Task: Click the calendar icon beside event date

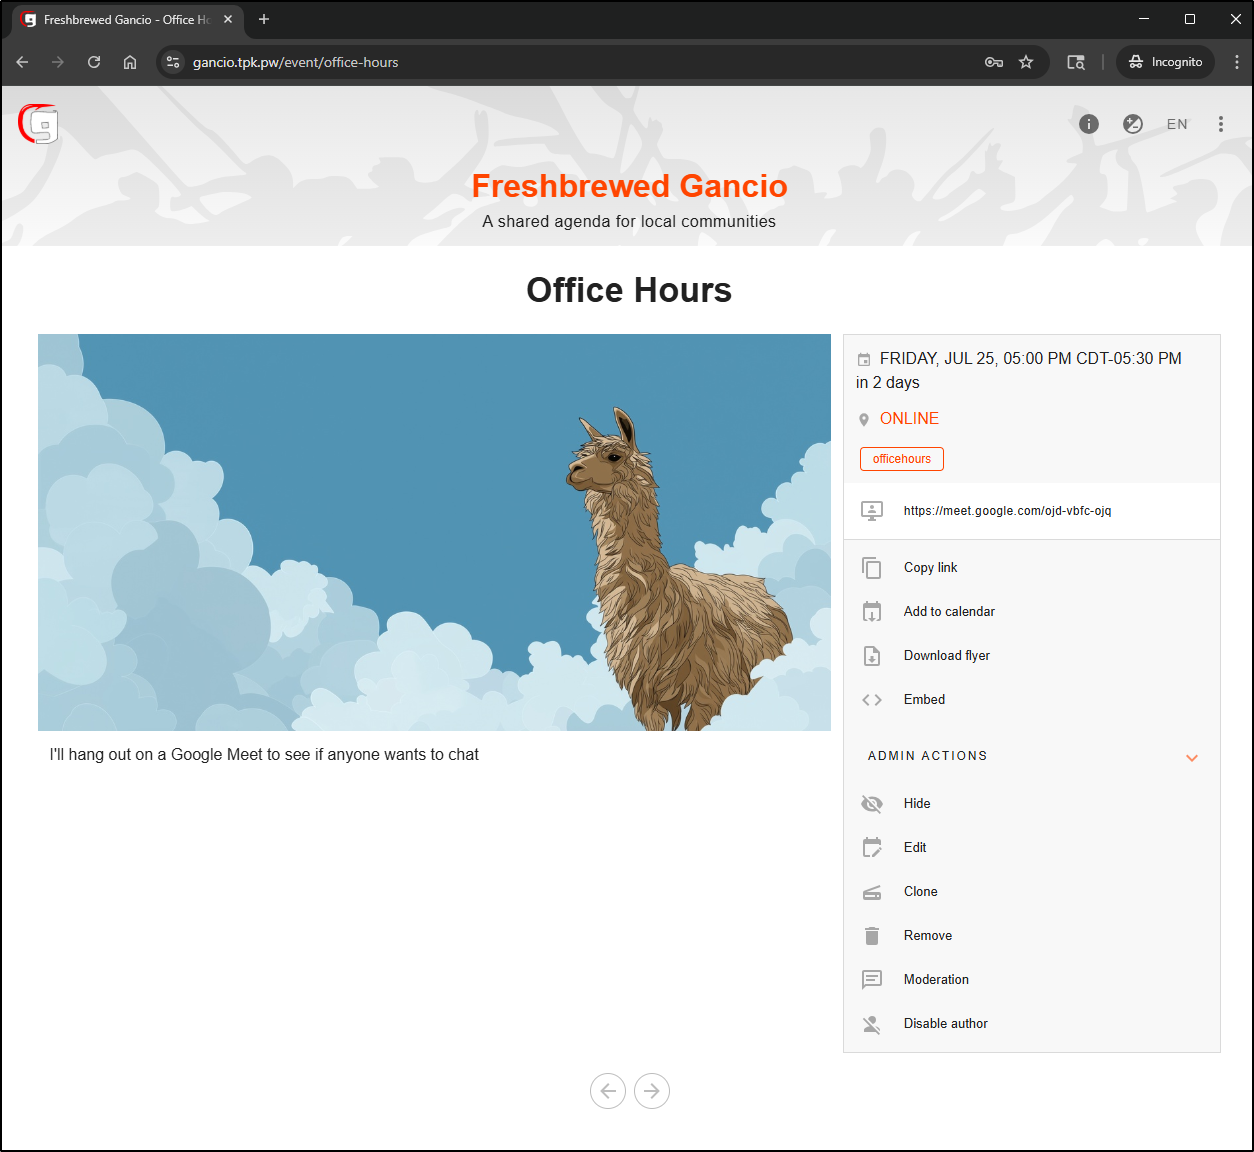Action: (864, 359)
